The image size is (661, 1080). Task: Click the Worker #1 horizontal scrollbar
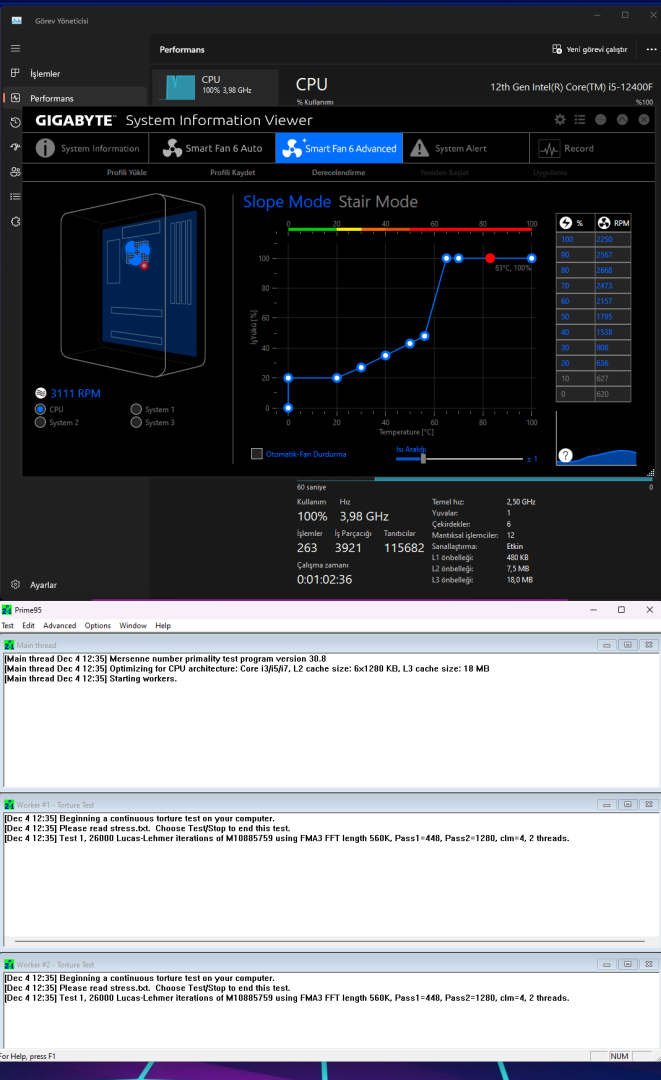click(330, 941)
